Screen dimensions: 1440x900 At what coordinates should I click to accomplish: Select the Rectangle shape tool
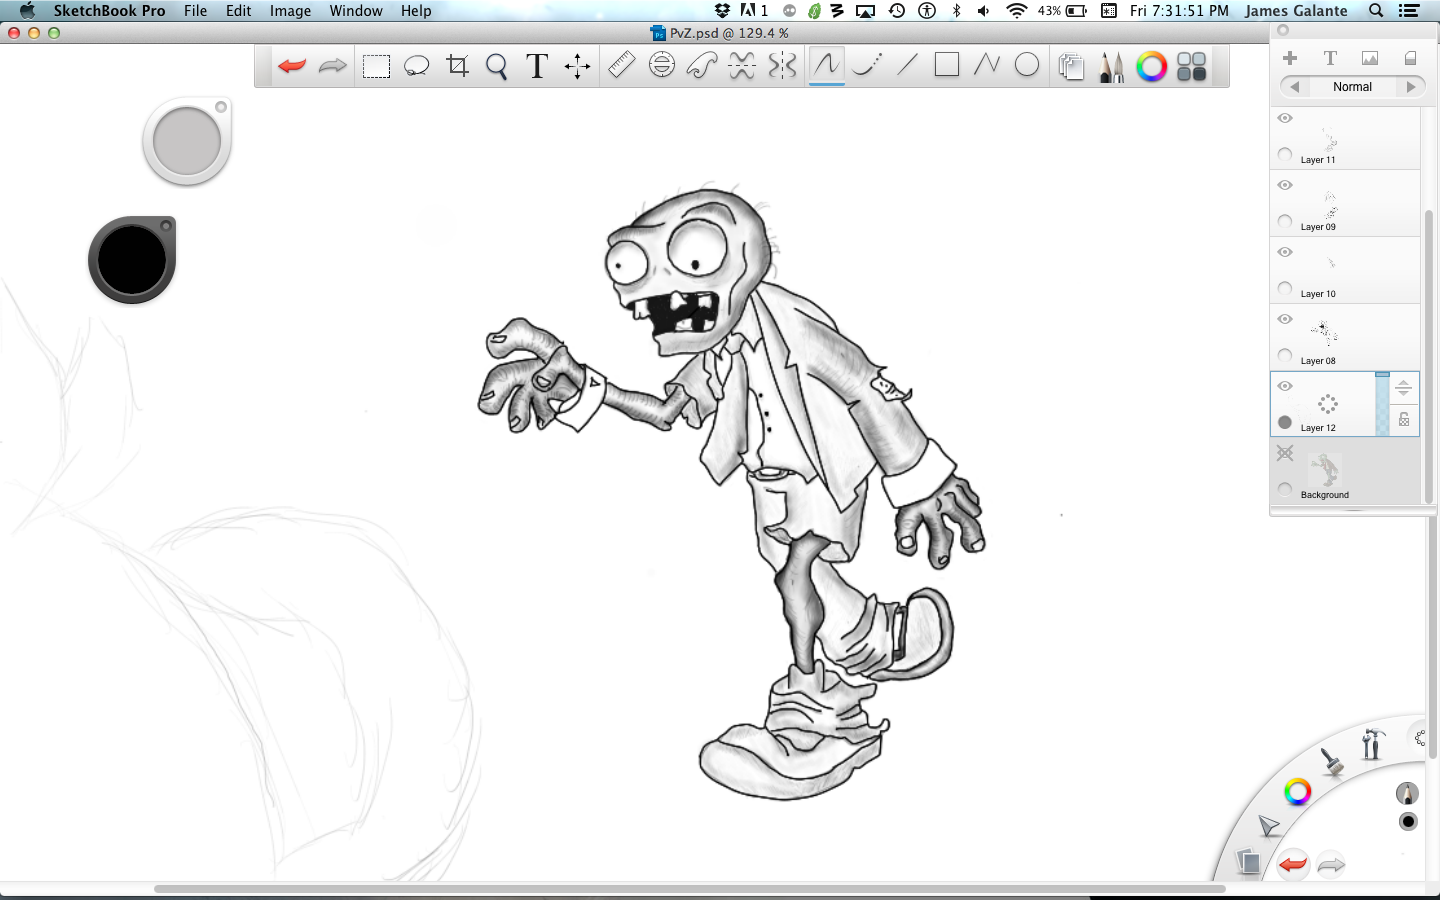tap(947, 65)
